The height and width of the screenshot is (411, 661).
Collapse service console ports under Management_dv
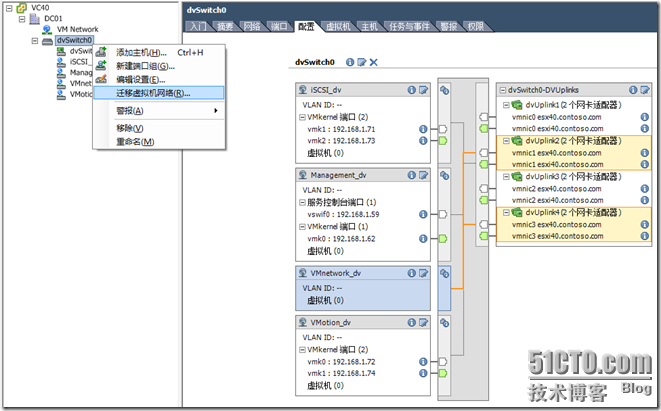click(302, 202)
